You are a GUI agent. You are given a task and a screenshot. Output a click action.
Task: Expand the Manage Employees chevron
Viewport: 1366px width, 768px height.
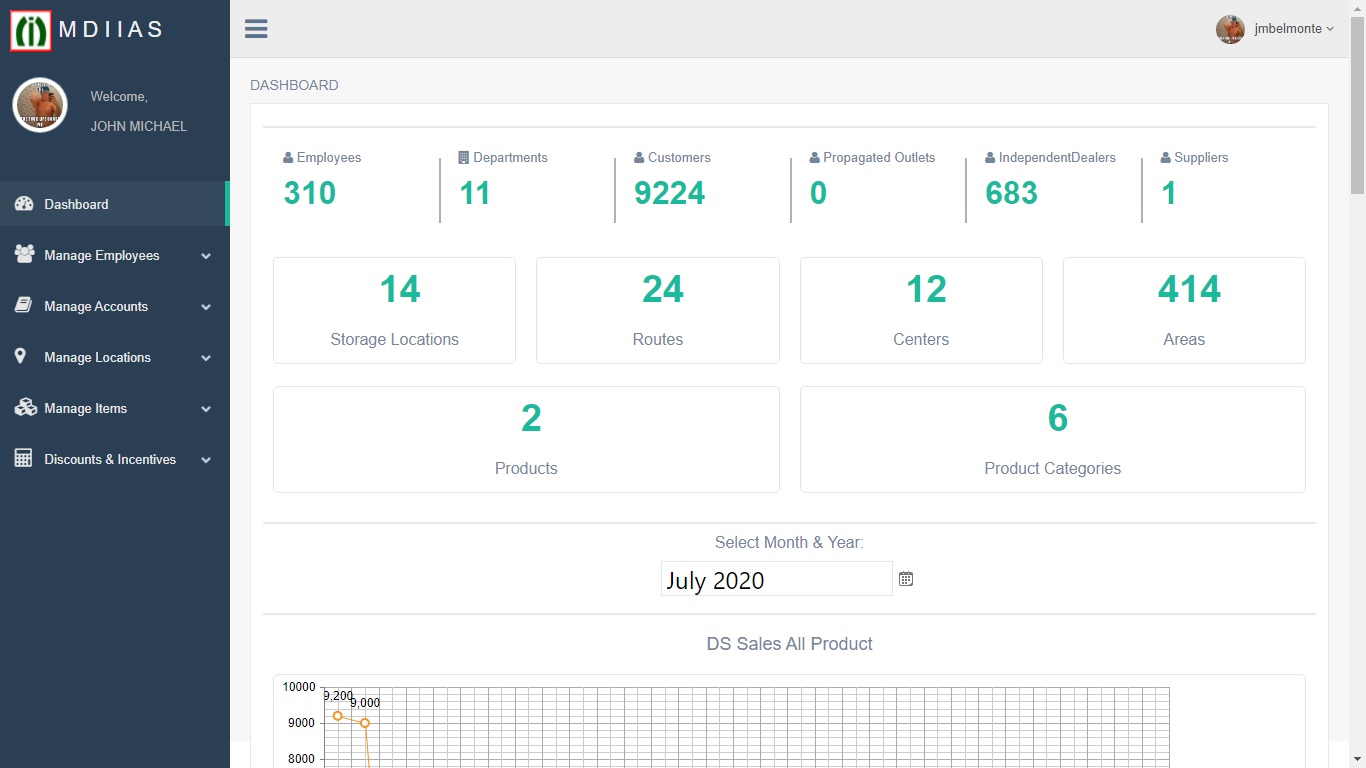click(206, 256)
